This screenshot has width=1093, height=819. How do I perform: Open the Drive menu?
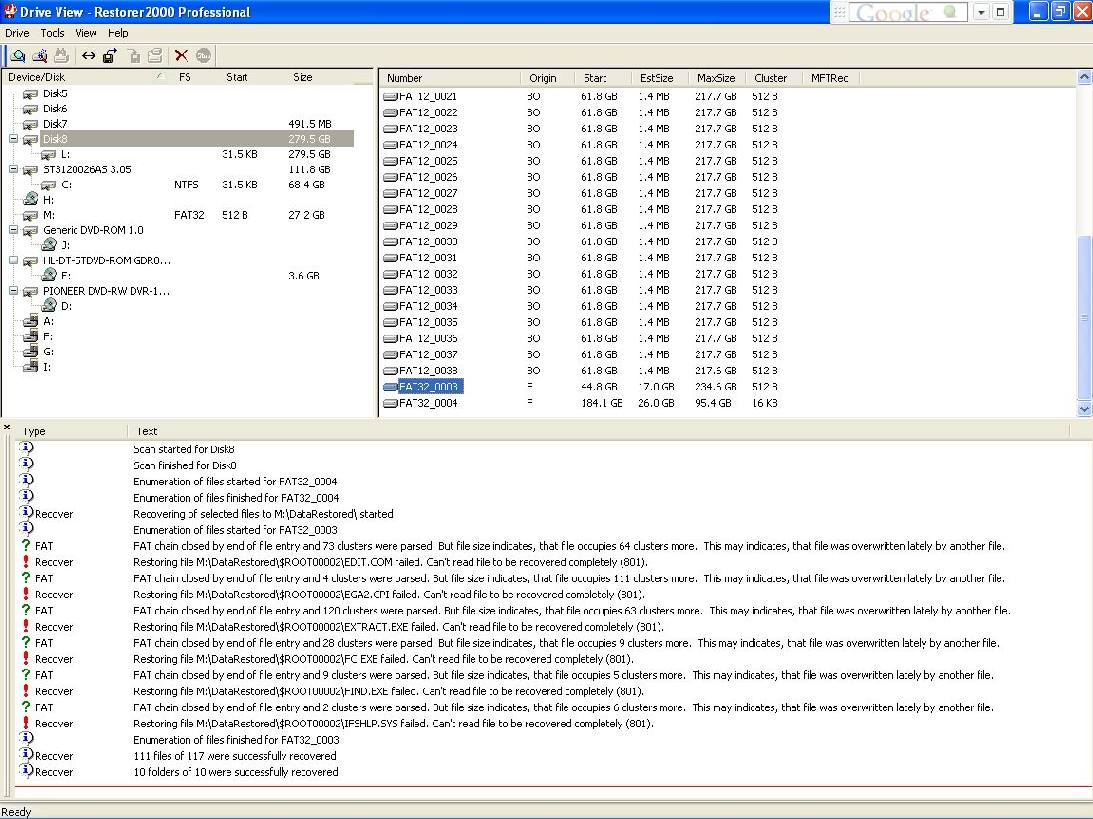tap(17, 33)
